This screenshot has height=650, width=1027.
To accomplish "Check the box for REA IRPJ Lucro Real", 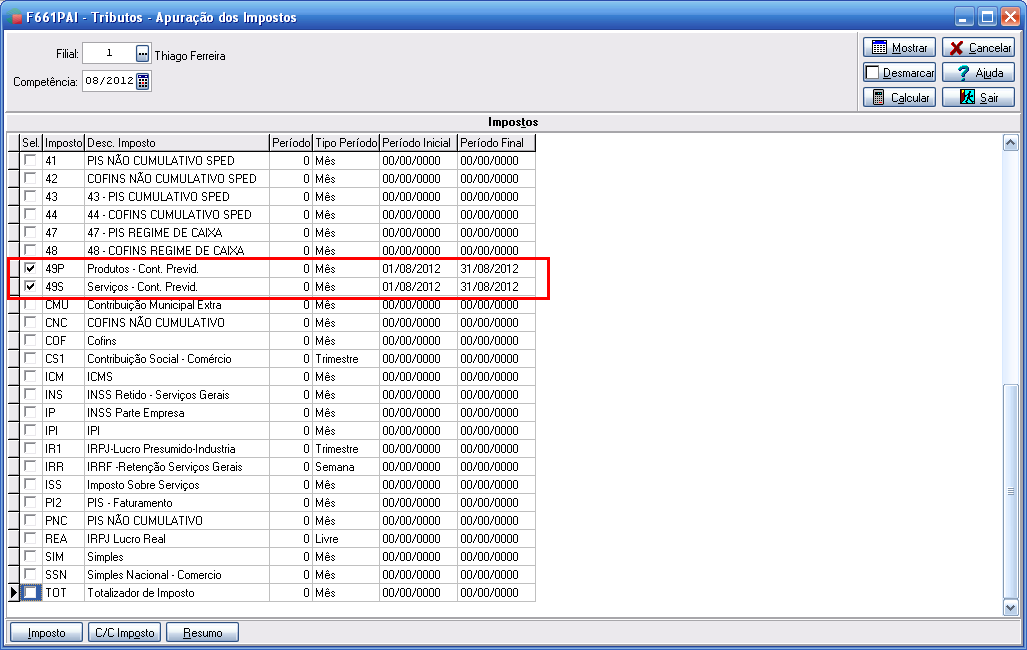I will (x=30, y=538).
